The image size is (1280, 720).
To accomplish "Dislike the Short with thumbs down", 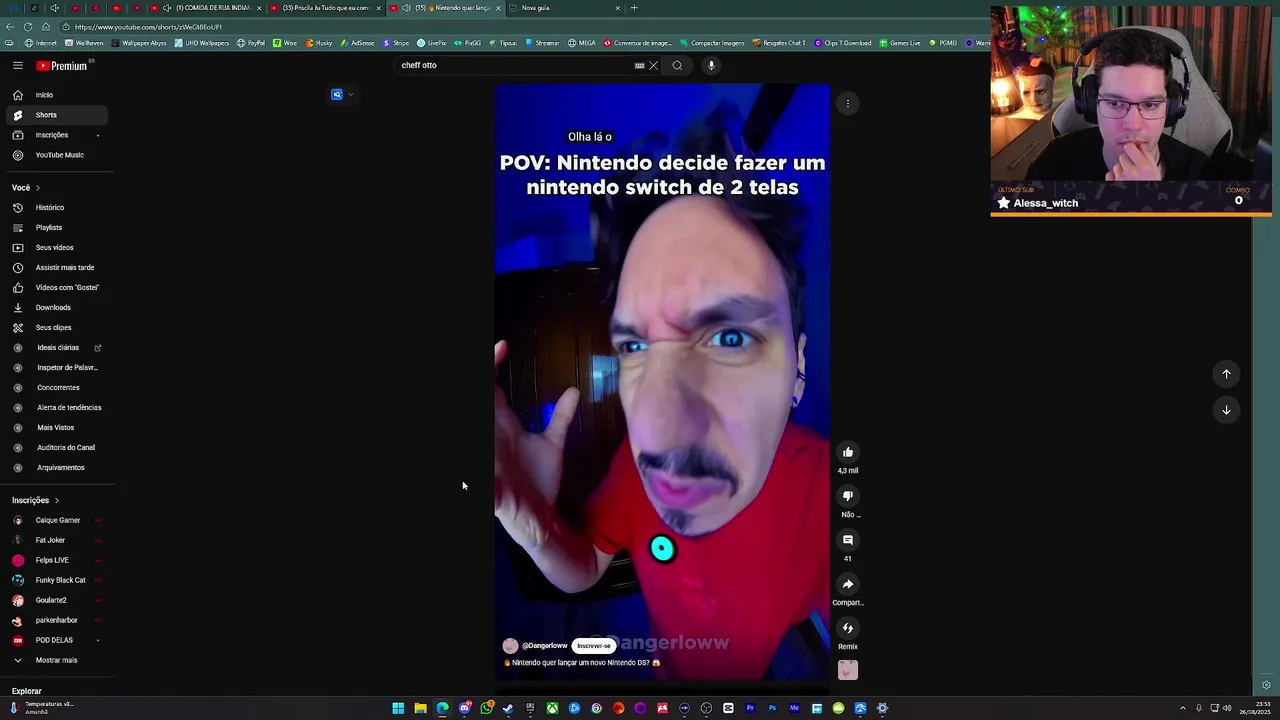I will tap(848, 496).
